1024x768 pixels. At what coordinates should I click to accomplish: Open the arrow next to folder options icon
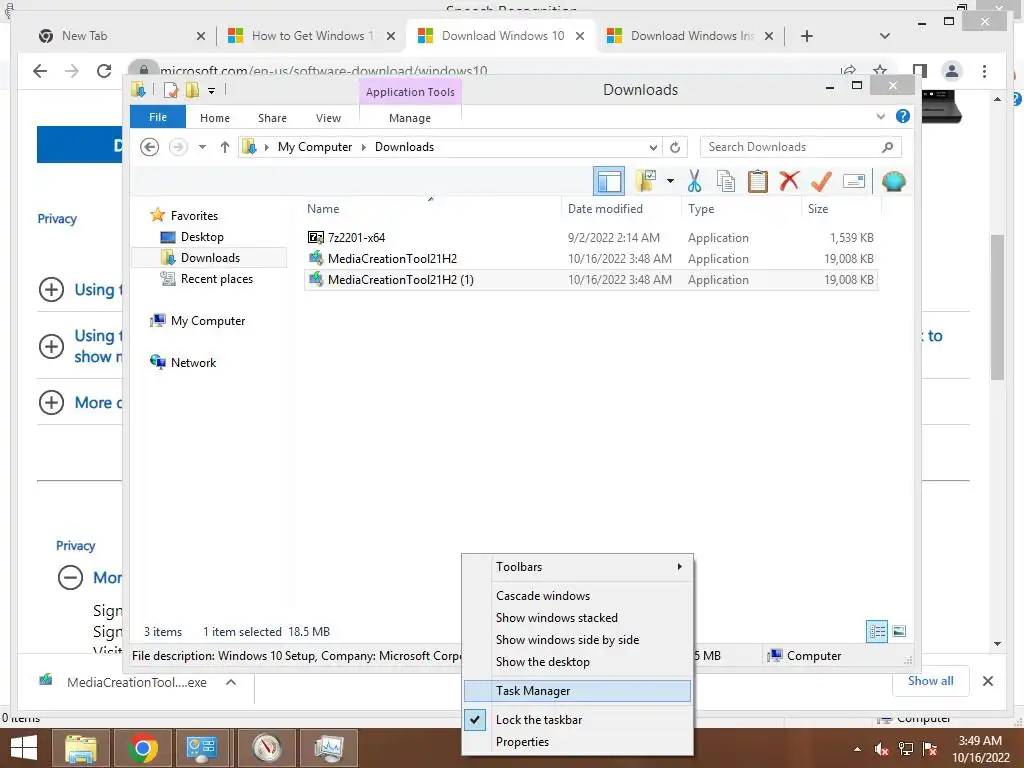670,181
